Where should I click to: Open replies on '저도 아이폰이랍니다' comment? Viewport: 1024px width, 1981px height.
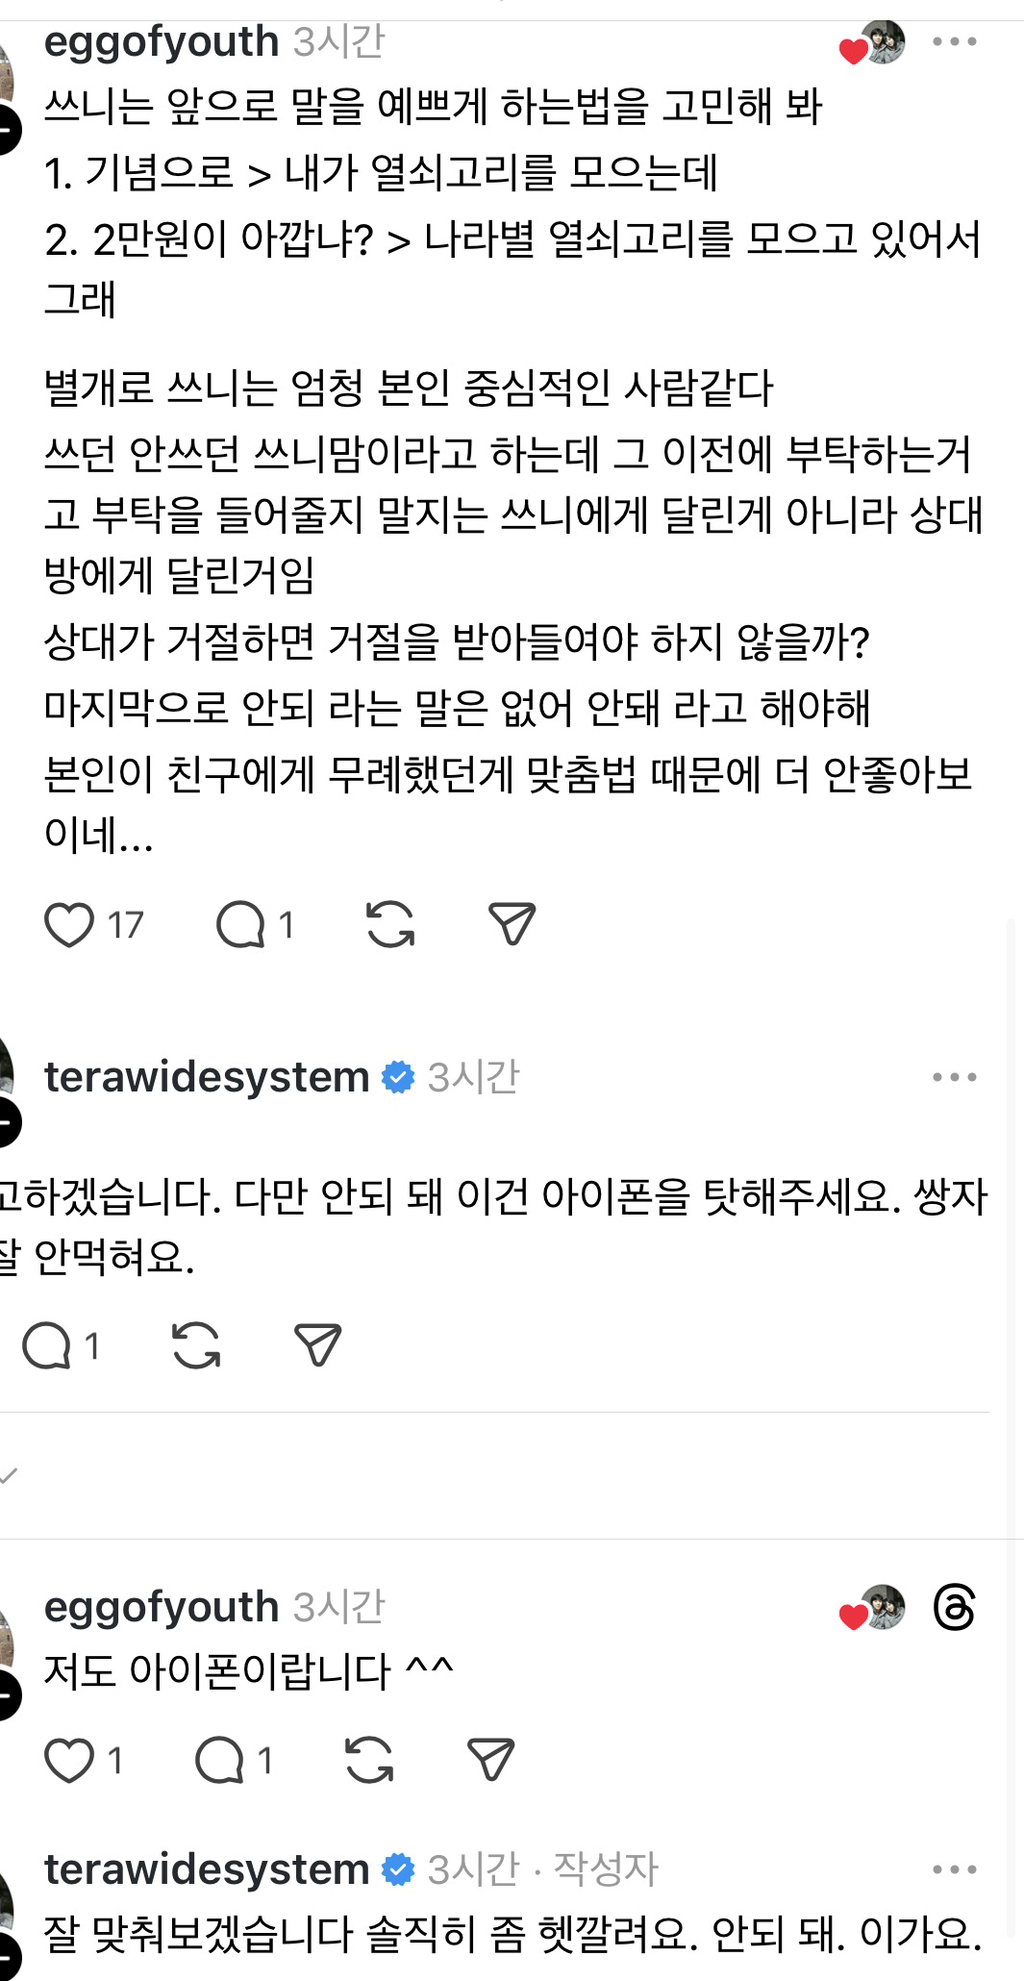[x=220, y=1761]
